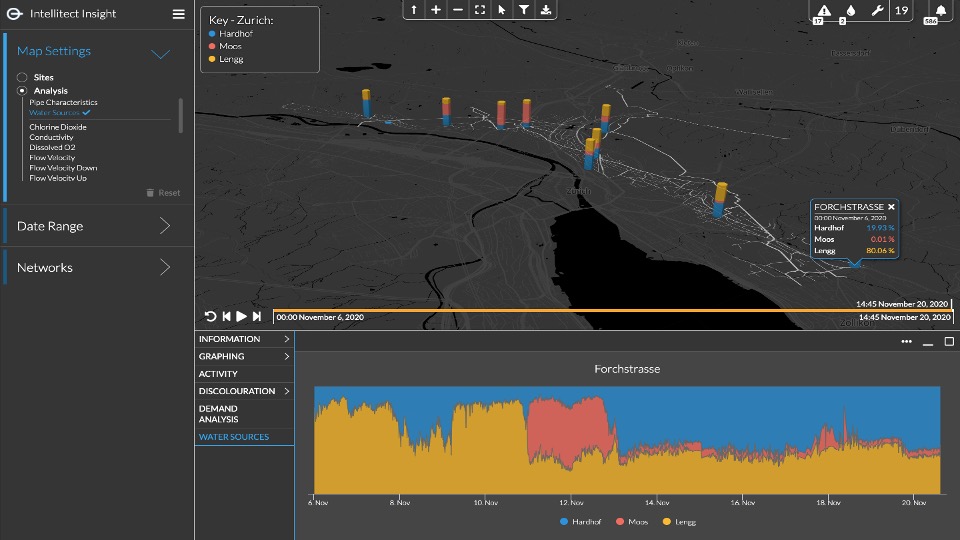Activate the fullscreen map icon
The image size is (960, 540).
(x=479, y=9)
